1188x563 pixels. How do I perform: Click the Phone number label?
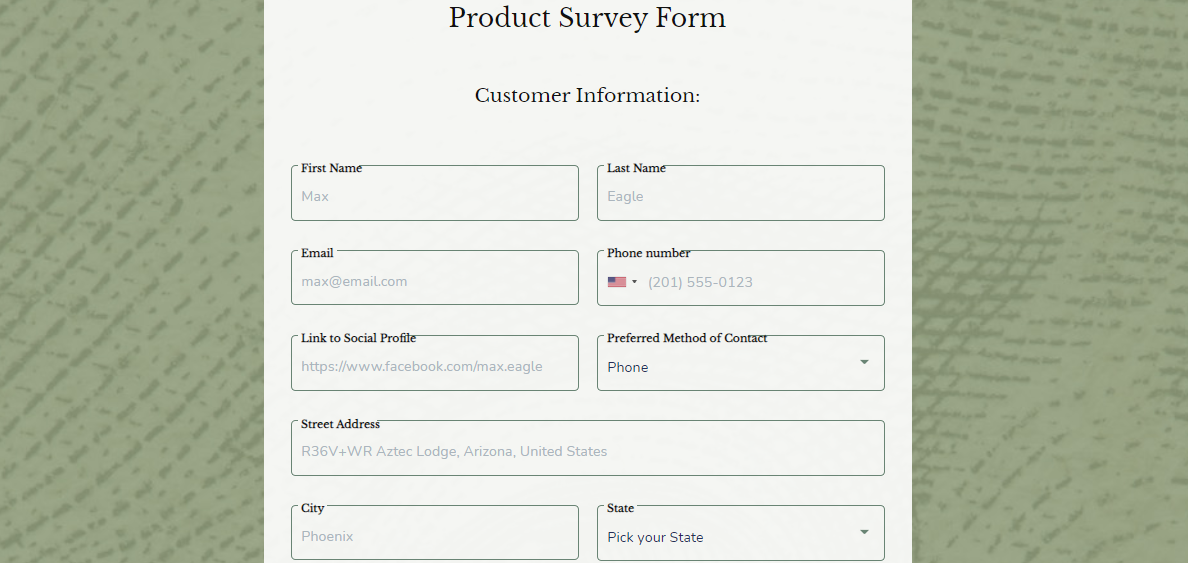649,253
